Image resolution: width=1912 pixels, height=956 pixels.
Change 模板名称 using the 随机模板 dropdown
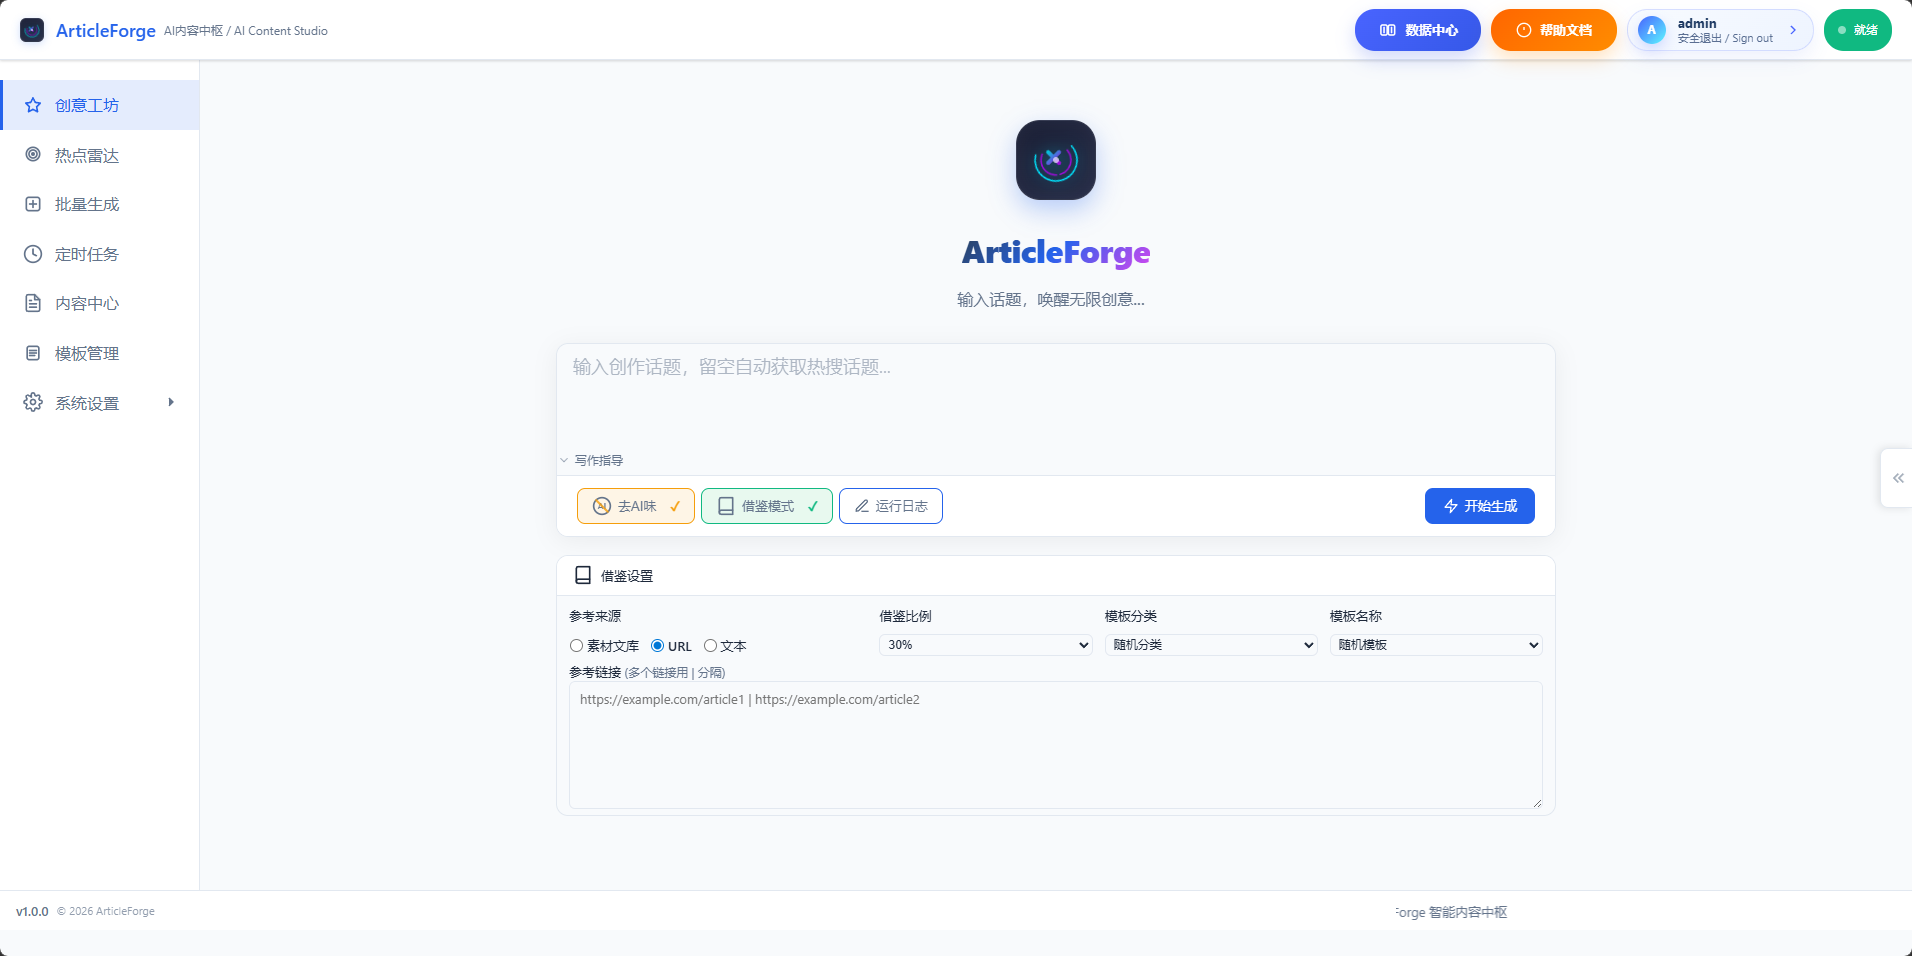[1434, 645]
